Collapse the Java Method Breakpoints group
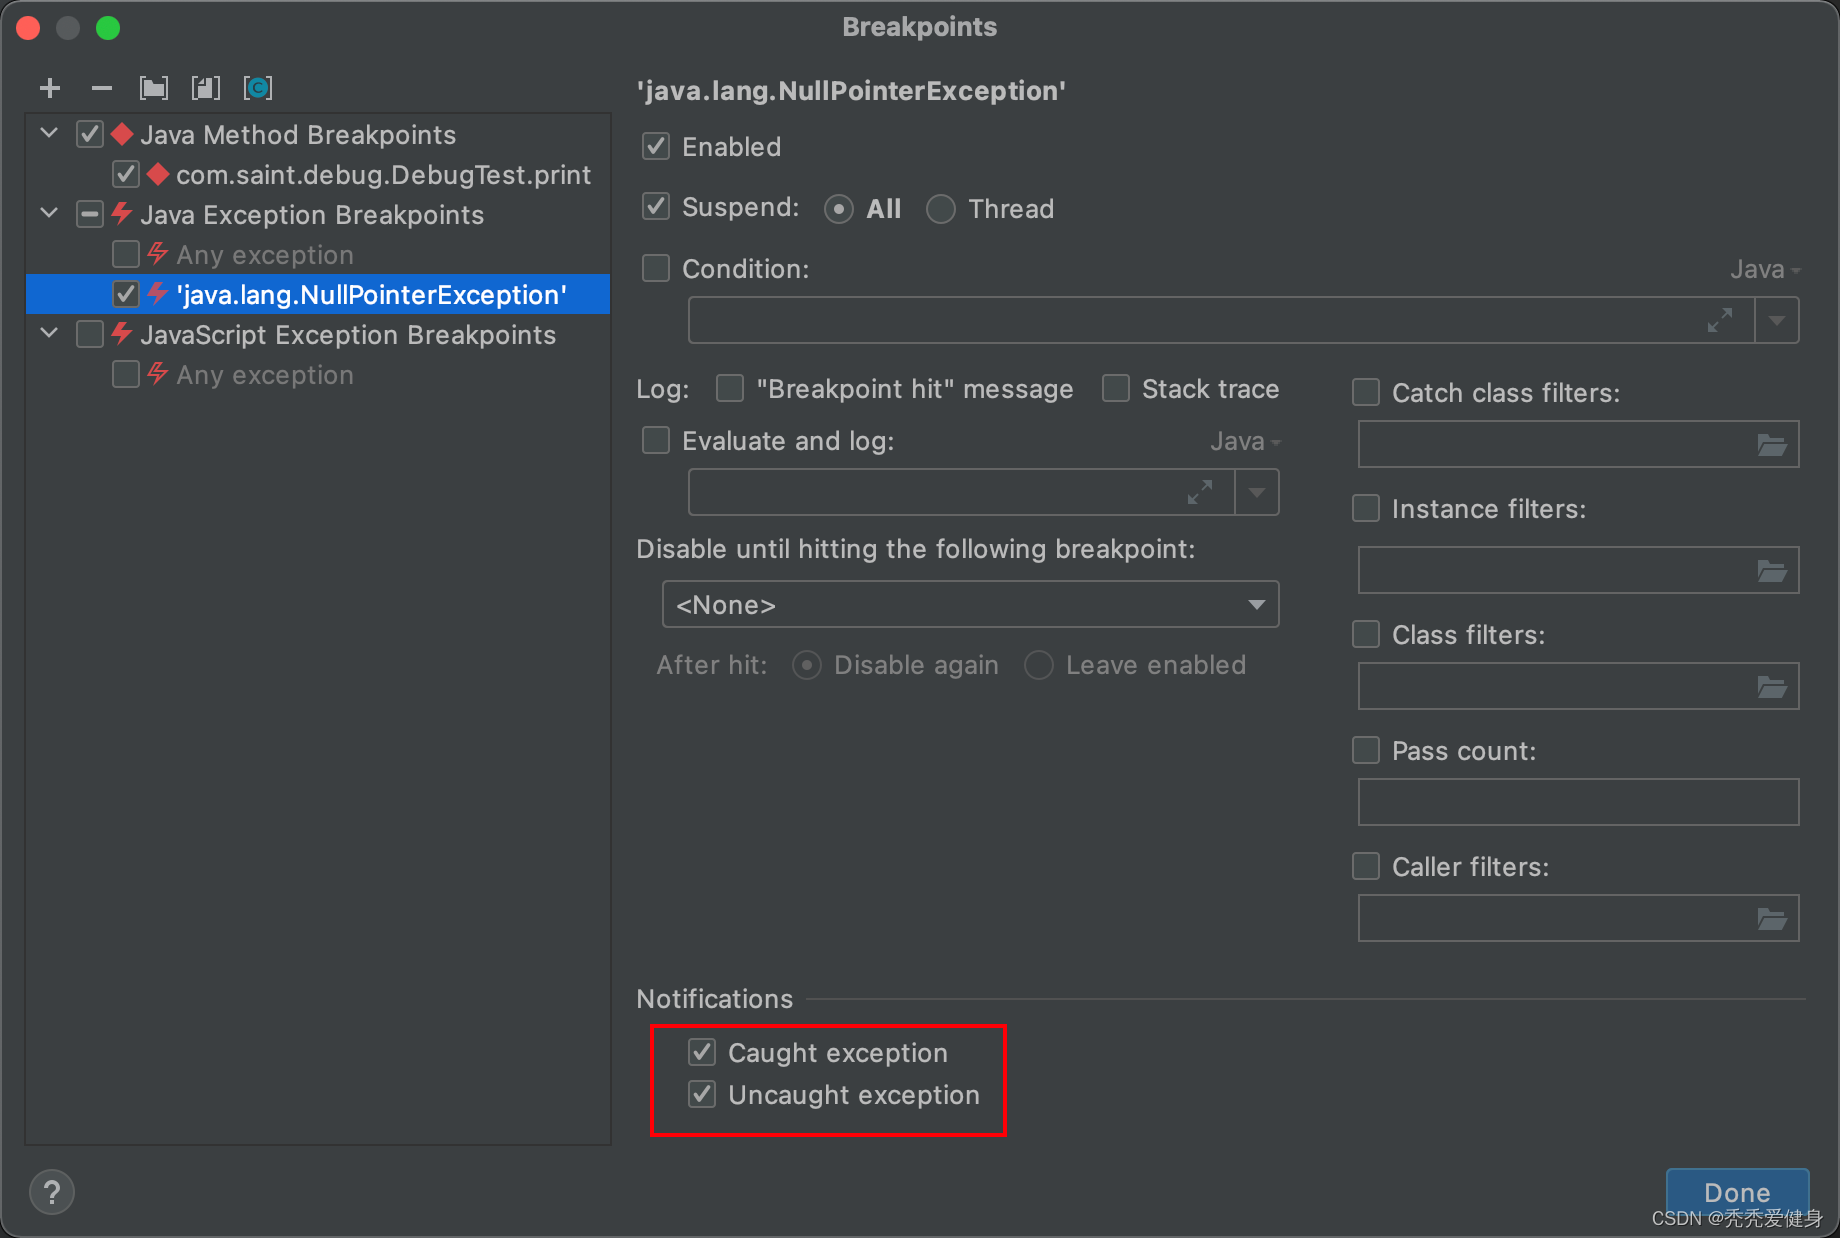 [49, 134]
